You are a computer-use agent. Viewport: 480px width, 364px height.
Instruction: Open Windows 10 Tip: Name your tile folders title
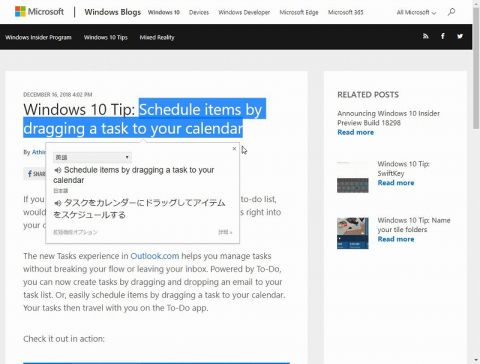coord(414,225)
